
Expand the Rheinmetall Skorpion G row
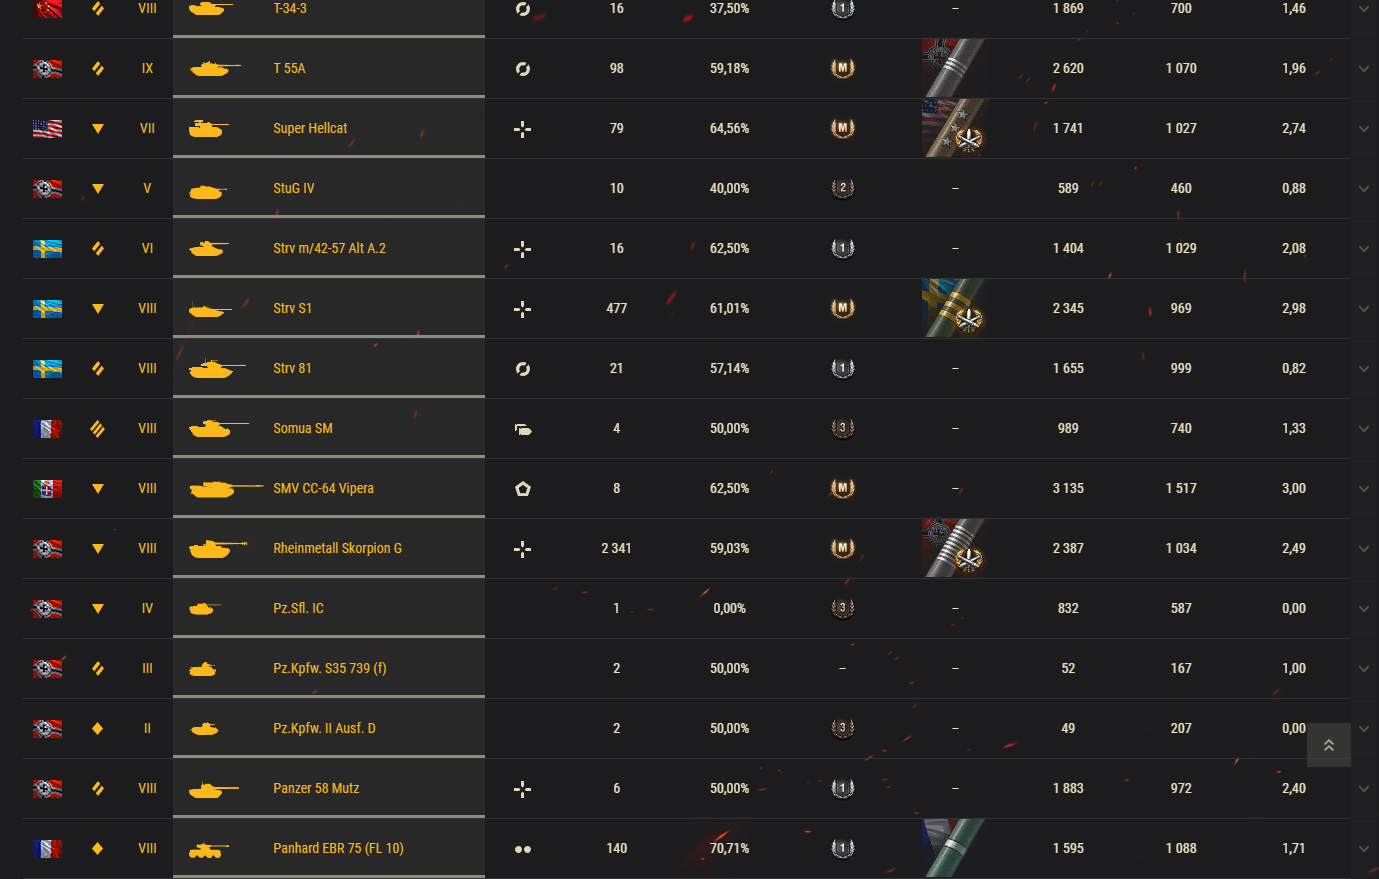coord(1364,549)
